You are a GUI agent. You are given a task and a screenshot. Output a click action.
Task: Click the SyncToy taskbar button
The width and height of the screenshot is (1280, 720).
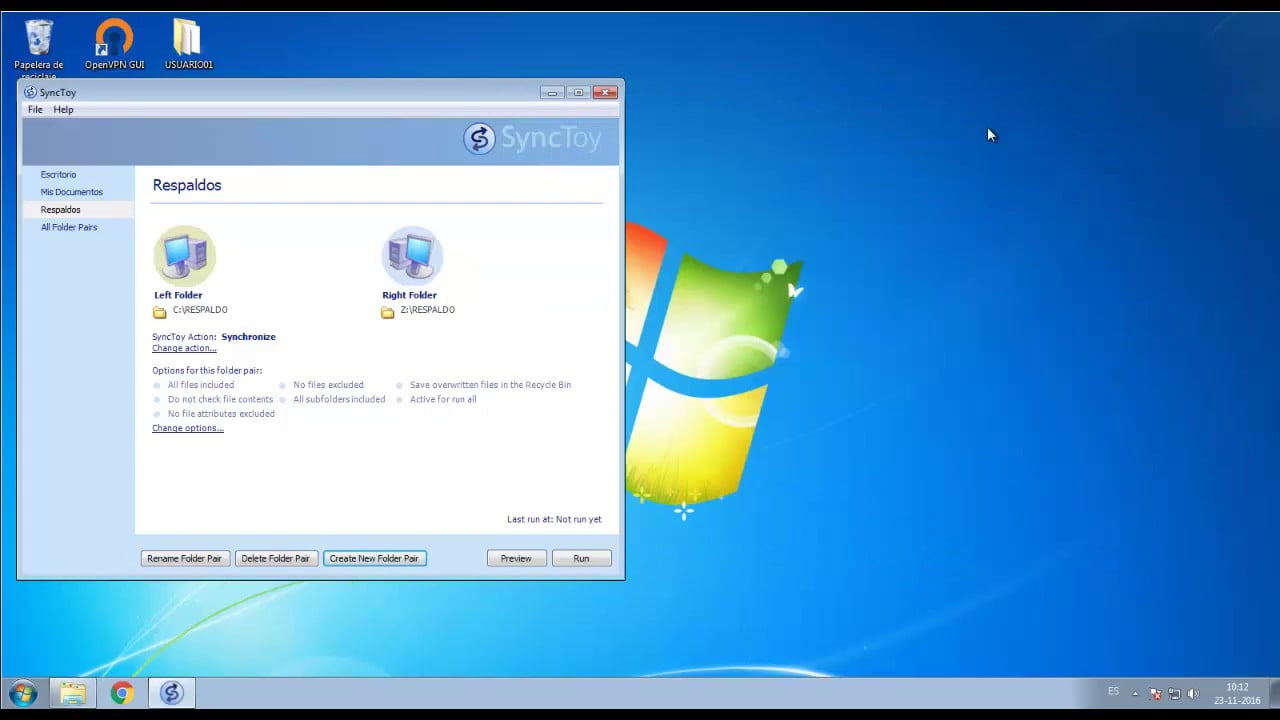pos(172,693)
